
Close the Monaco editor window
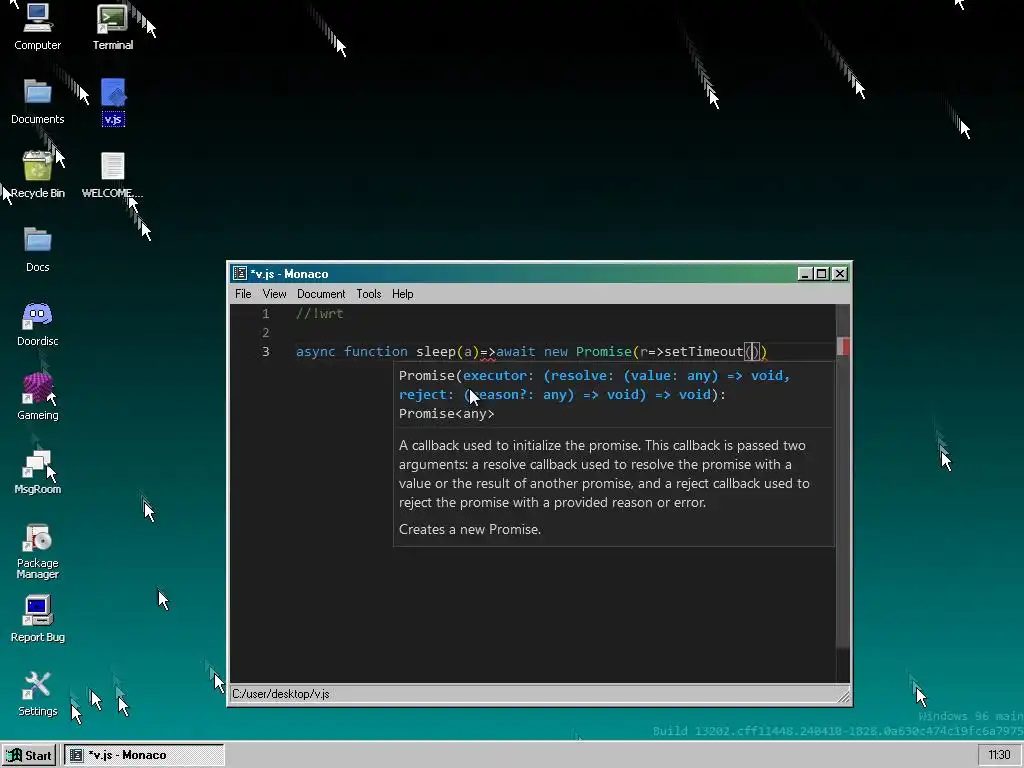840,274
